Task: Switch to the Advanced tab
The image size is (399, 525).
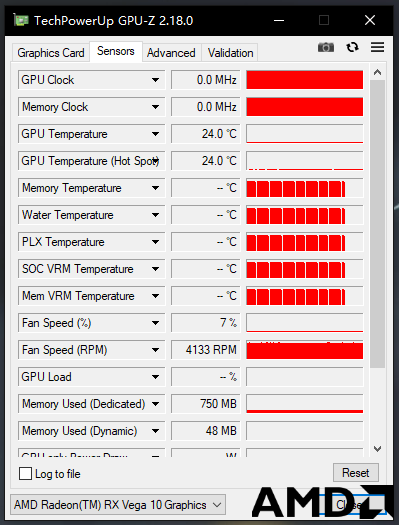Action: [171, 53]
